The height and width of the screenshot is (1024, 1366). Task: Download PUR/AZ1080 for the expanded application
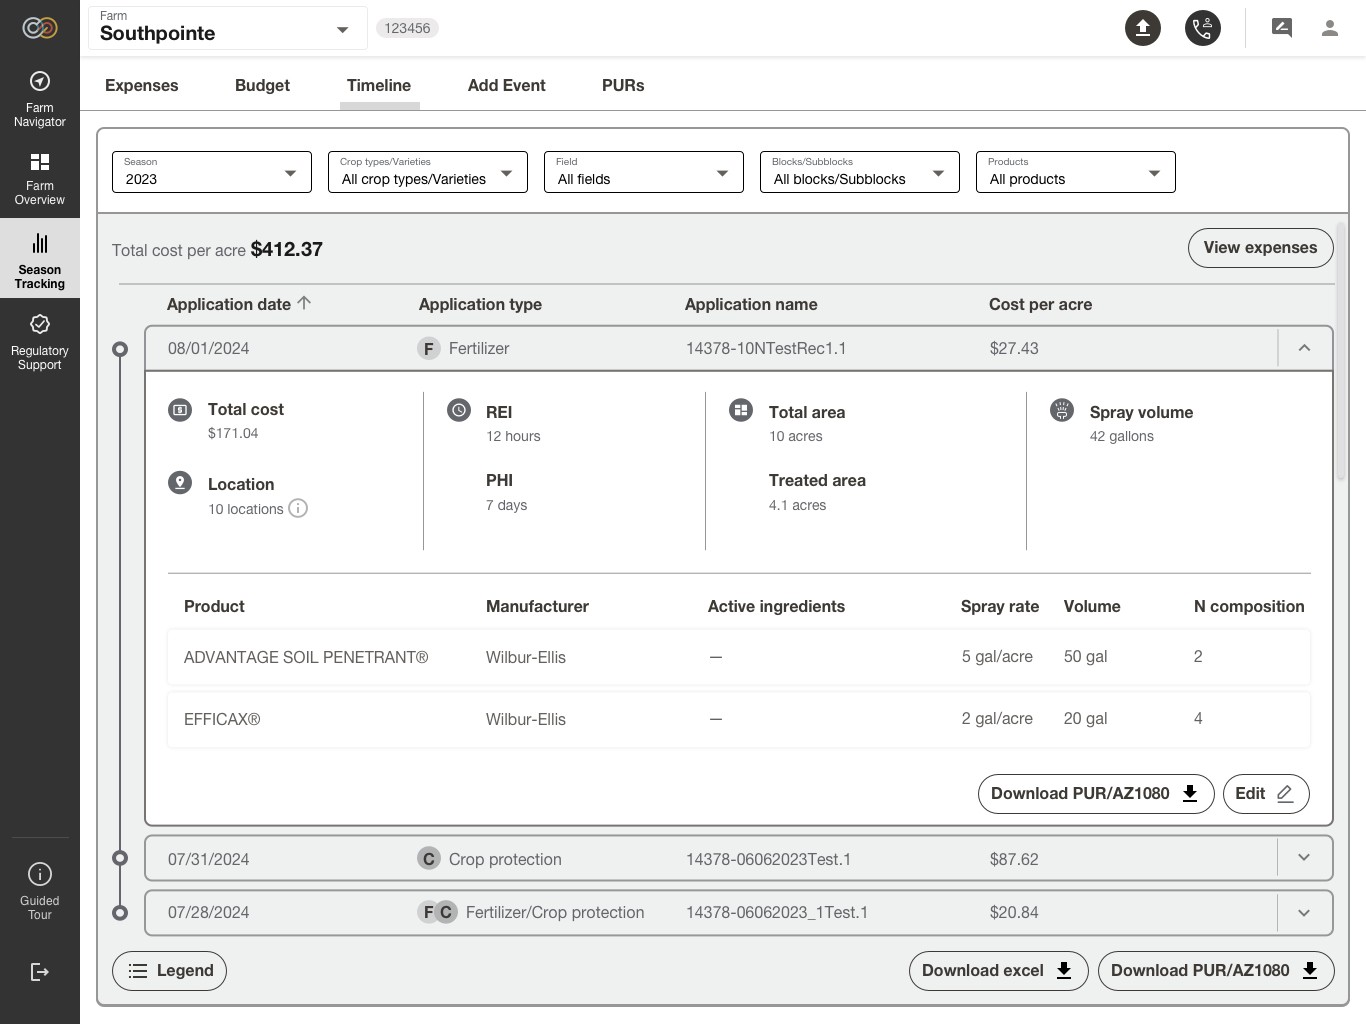coord(1096,794)
